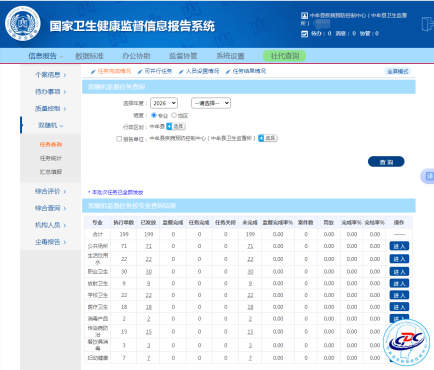
Task: Click 进入 button in 职业卫生 row
Action: [399, 272]
